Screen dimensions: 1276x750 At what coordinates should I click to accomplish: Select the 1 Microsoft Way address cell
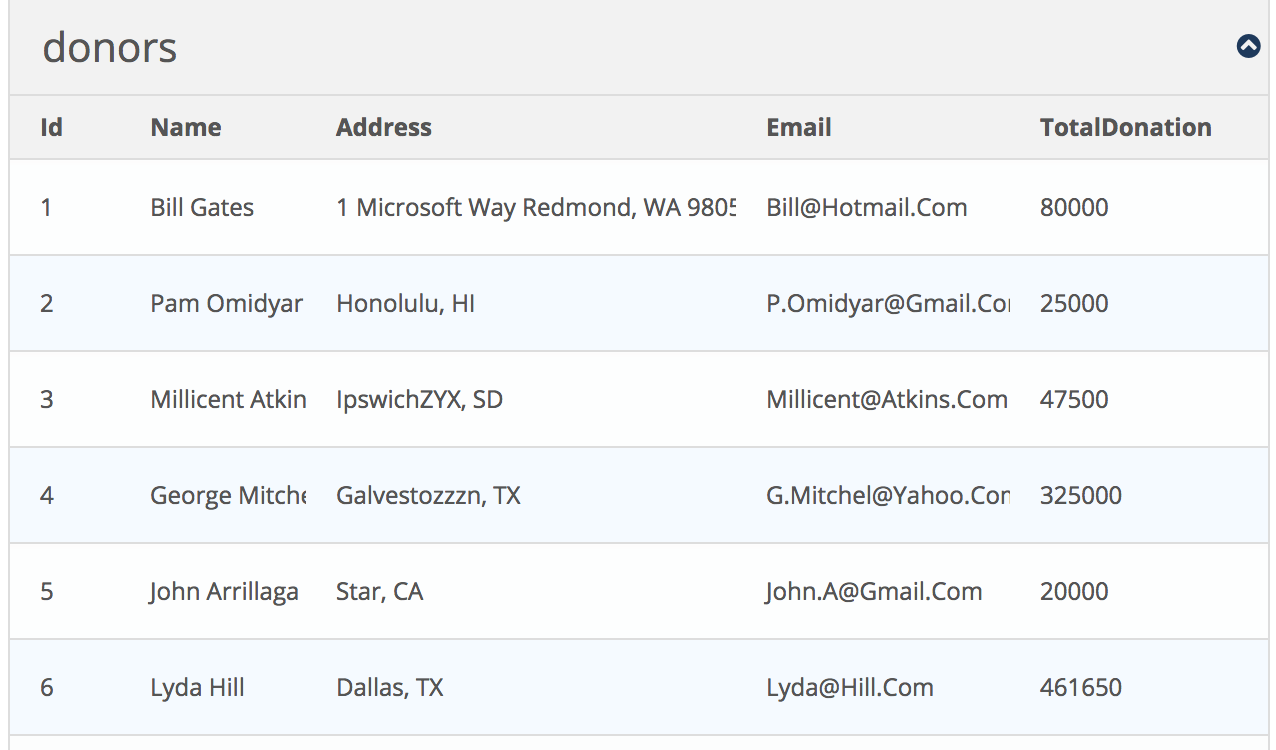tap(535, 208)
